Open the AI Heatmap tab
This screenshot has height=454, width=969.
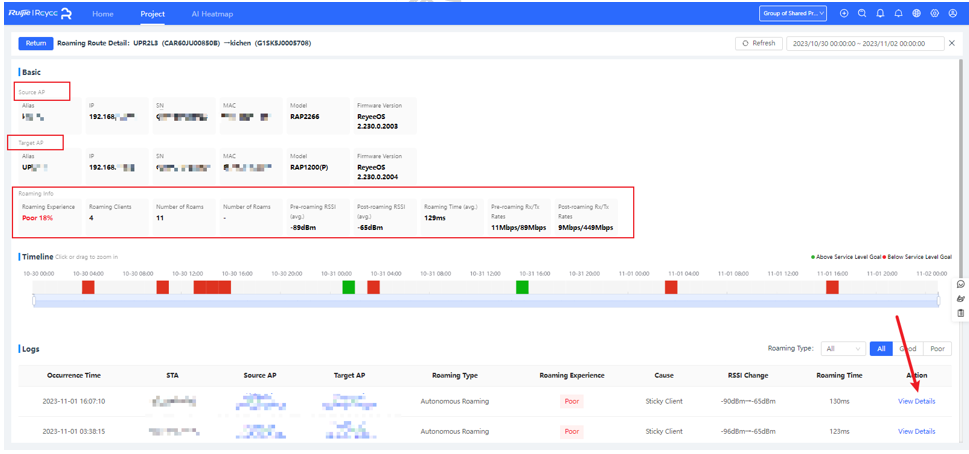coord(212,14)
